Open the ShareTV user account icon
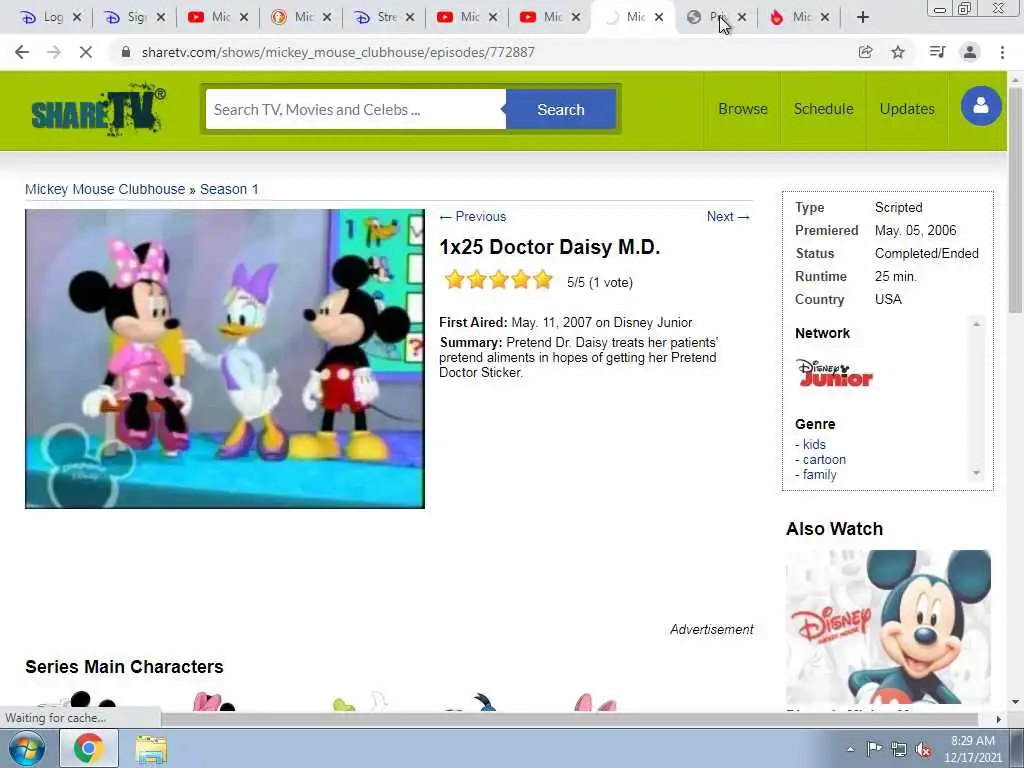 [x=981, y=106]
